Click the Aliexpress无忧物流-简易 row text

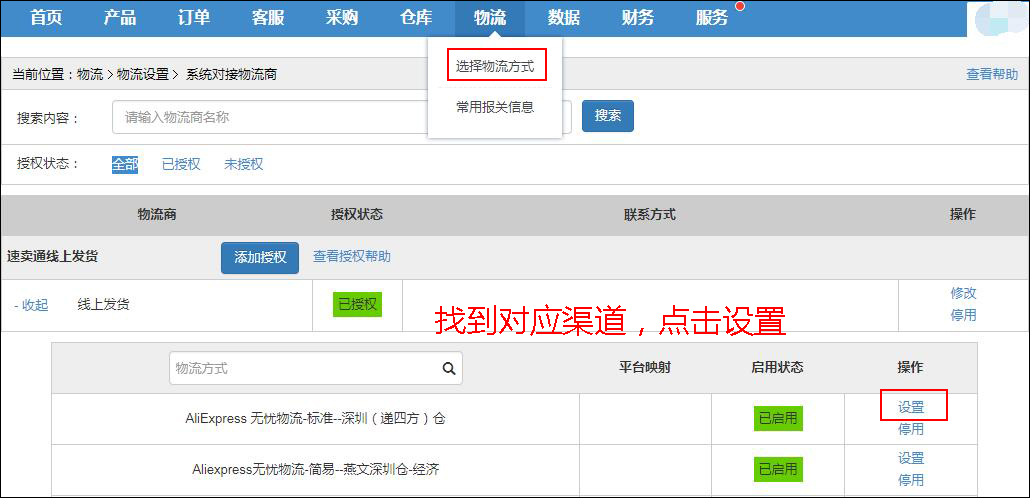pyautogui.click(x=316, y=470)
